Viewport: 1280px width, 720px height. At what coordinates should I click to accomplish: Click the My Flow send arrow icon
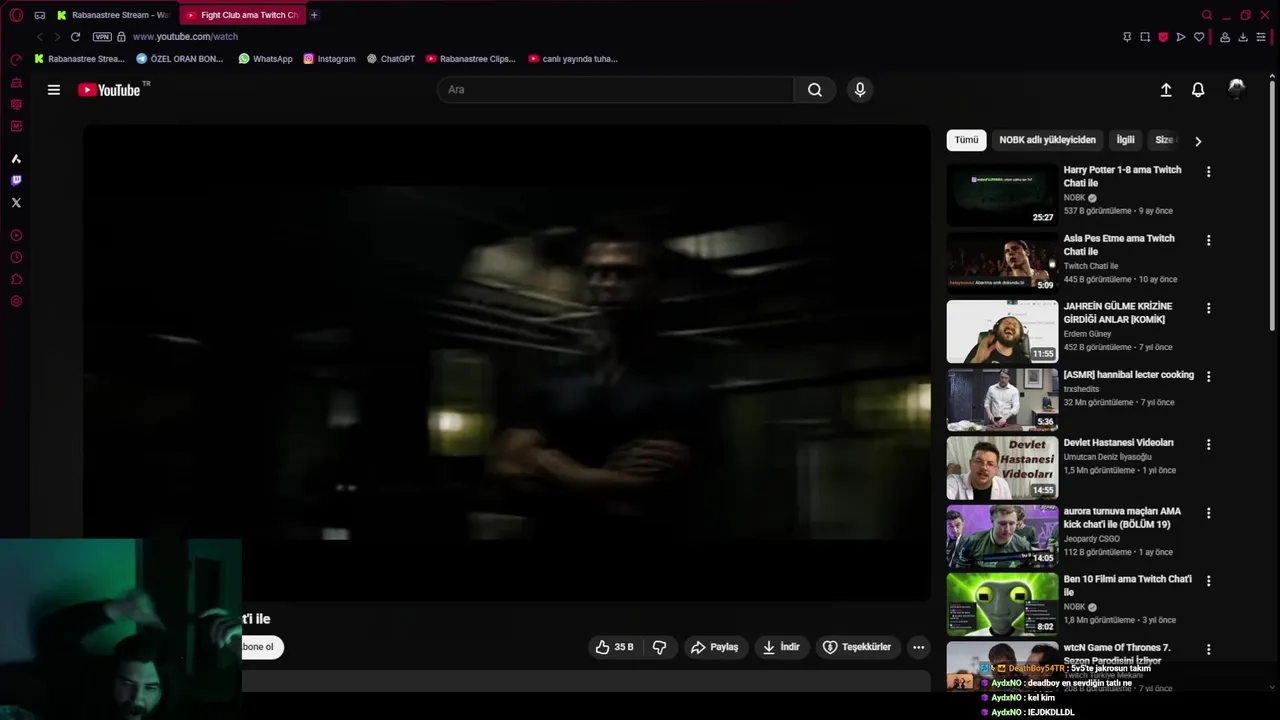point(1181,37)
